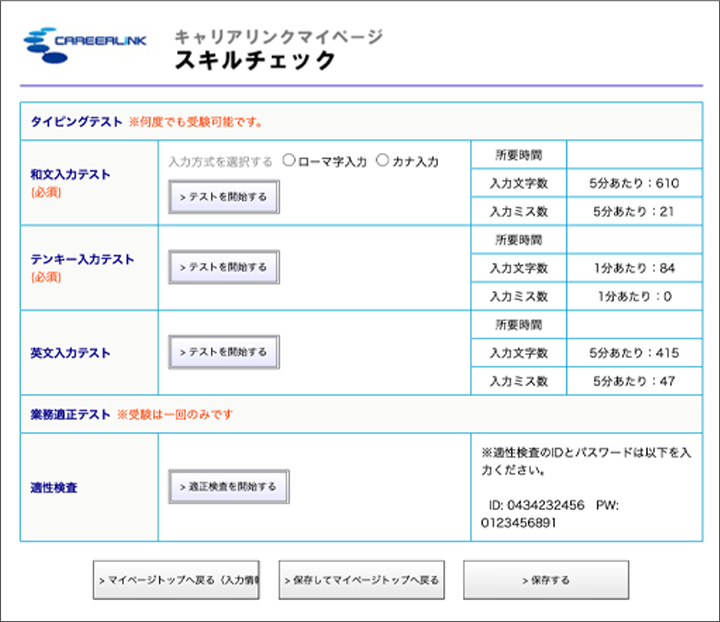720x622 pixels.
Task: Click the テンキー入力テスト label
Action: point(82,259)
